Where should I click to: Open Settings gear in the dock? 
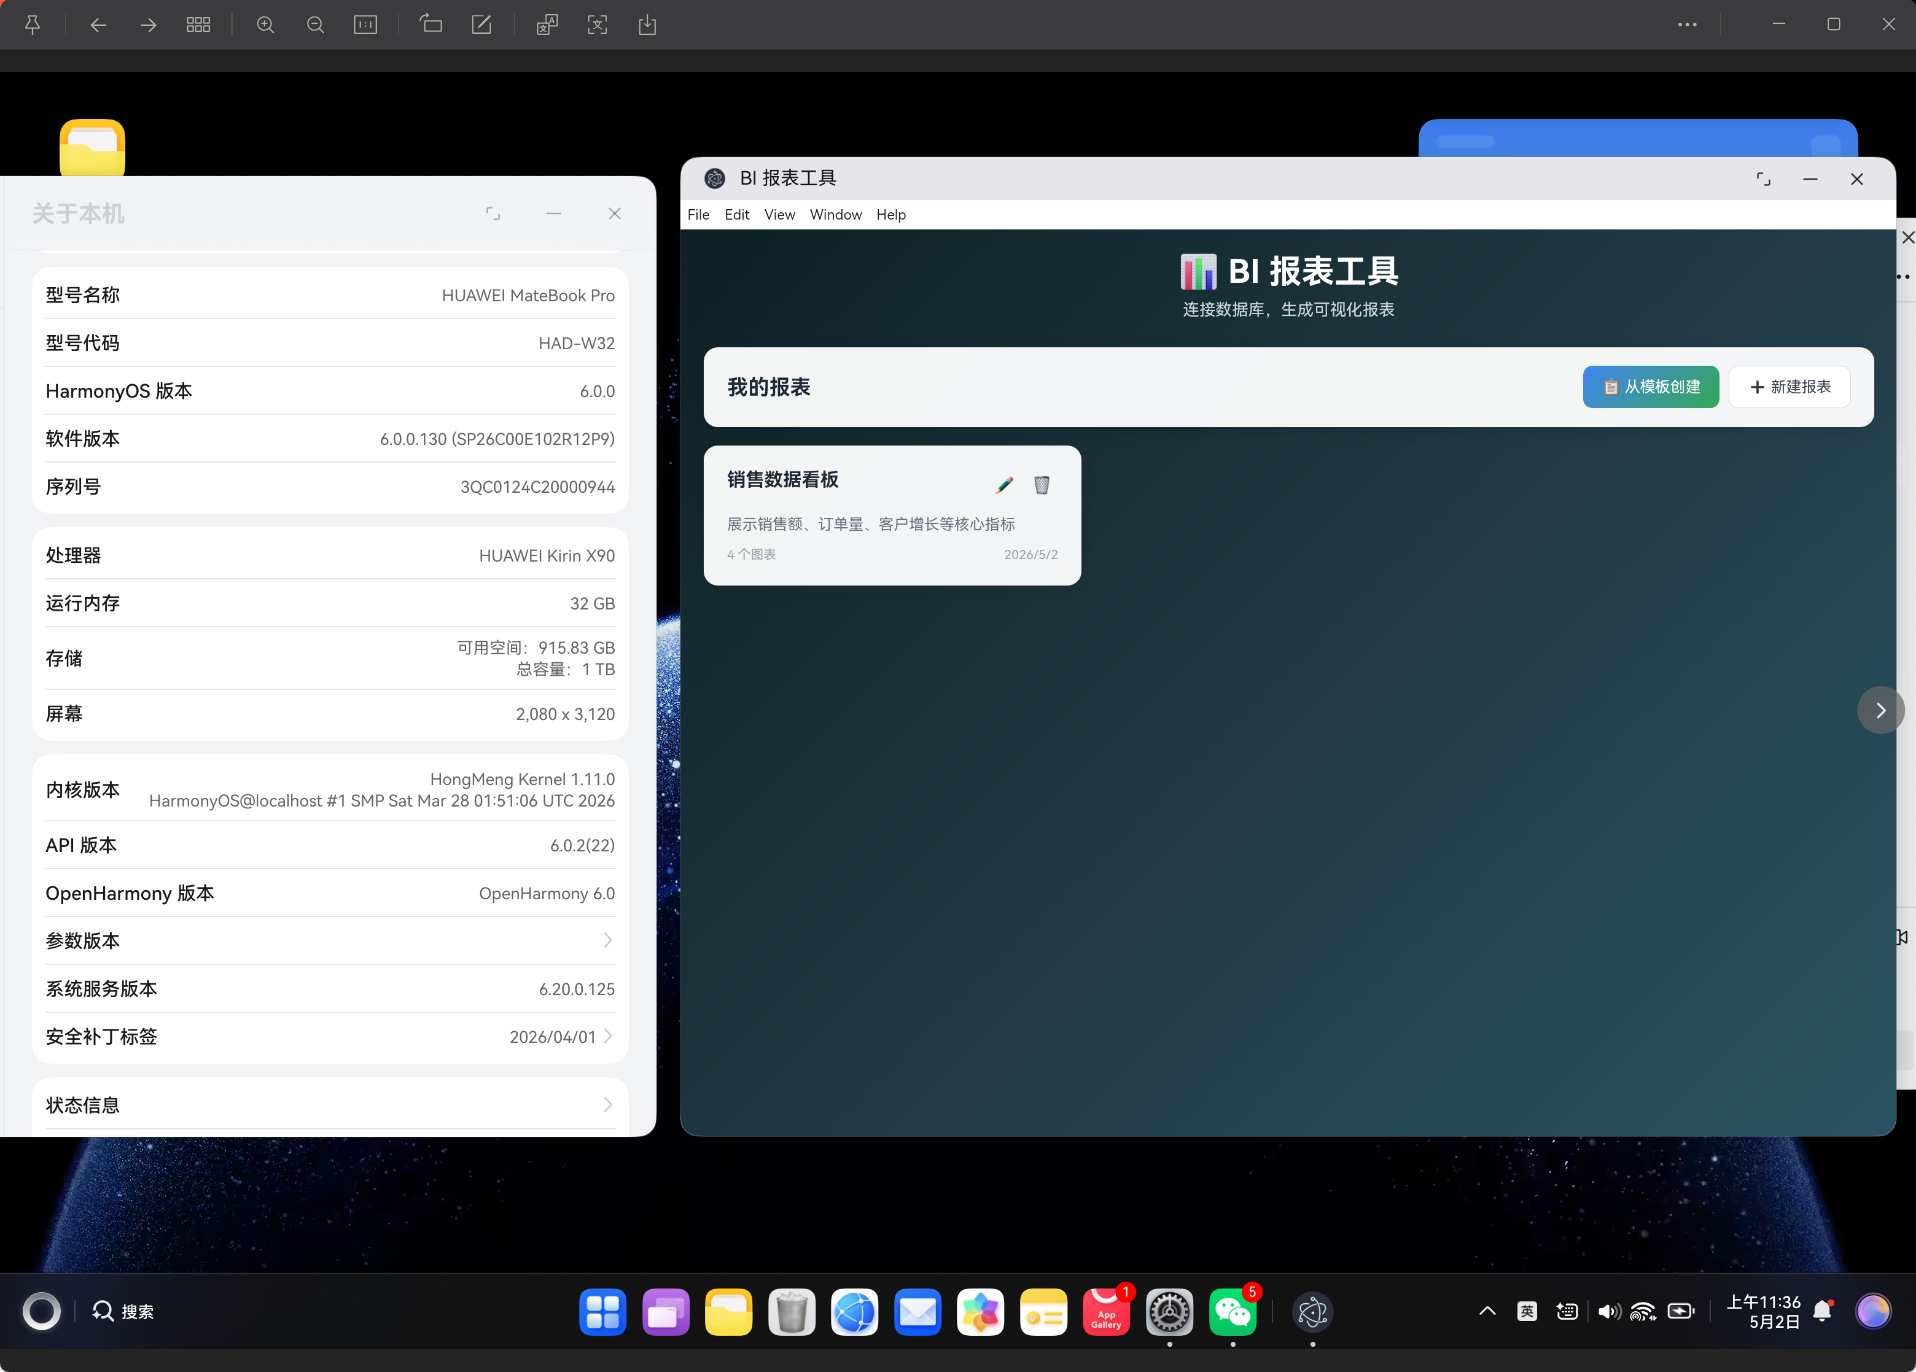(1170, 1312)
